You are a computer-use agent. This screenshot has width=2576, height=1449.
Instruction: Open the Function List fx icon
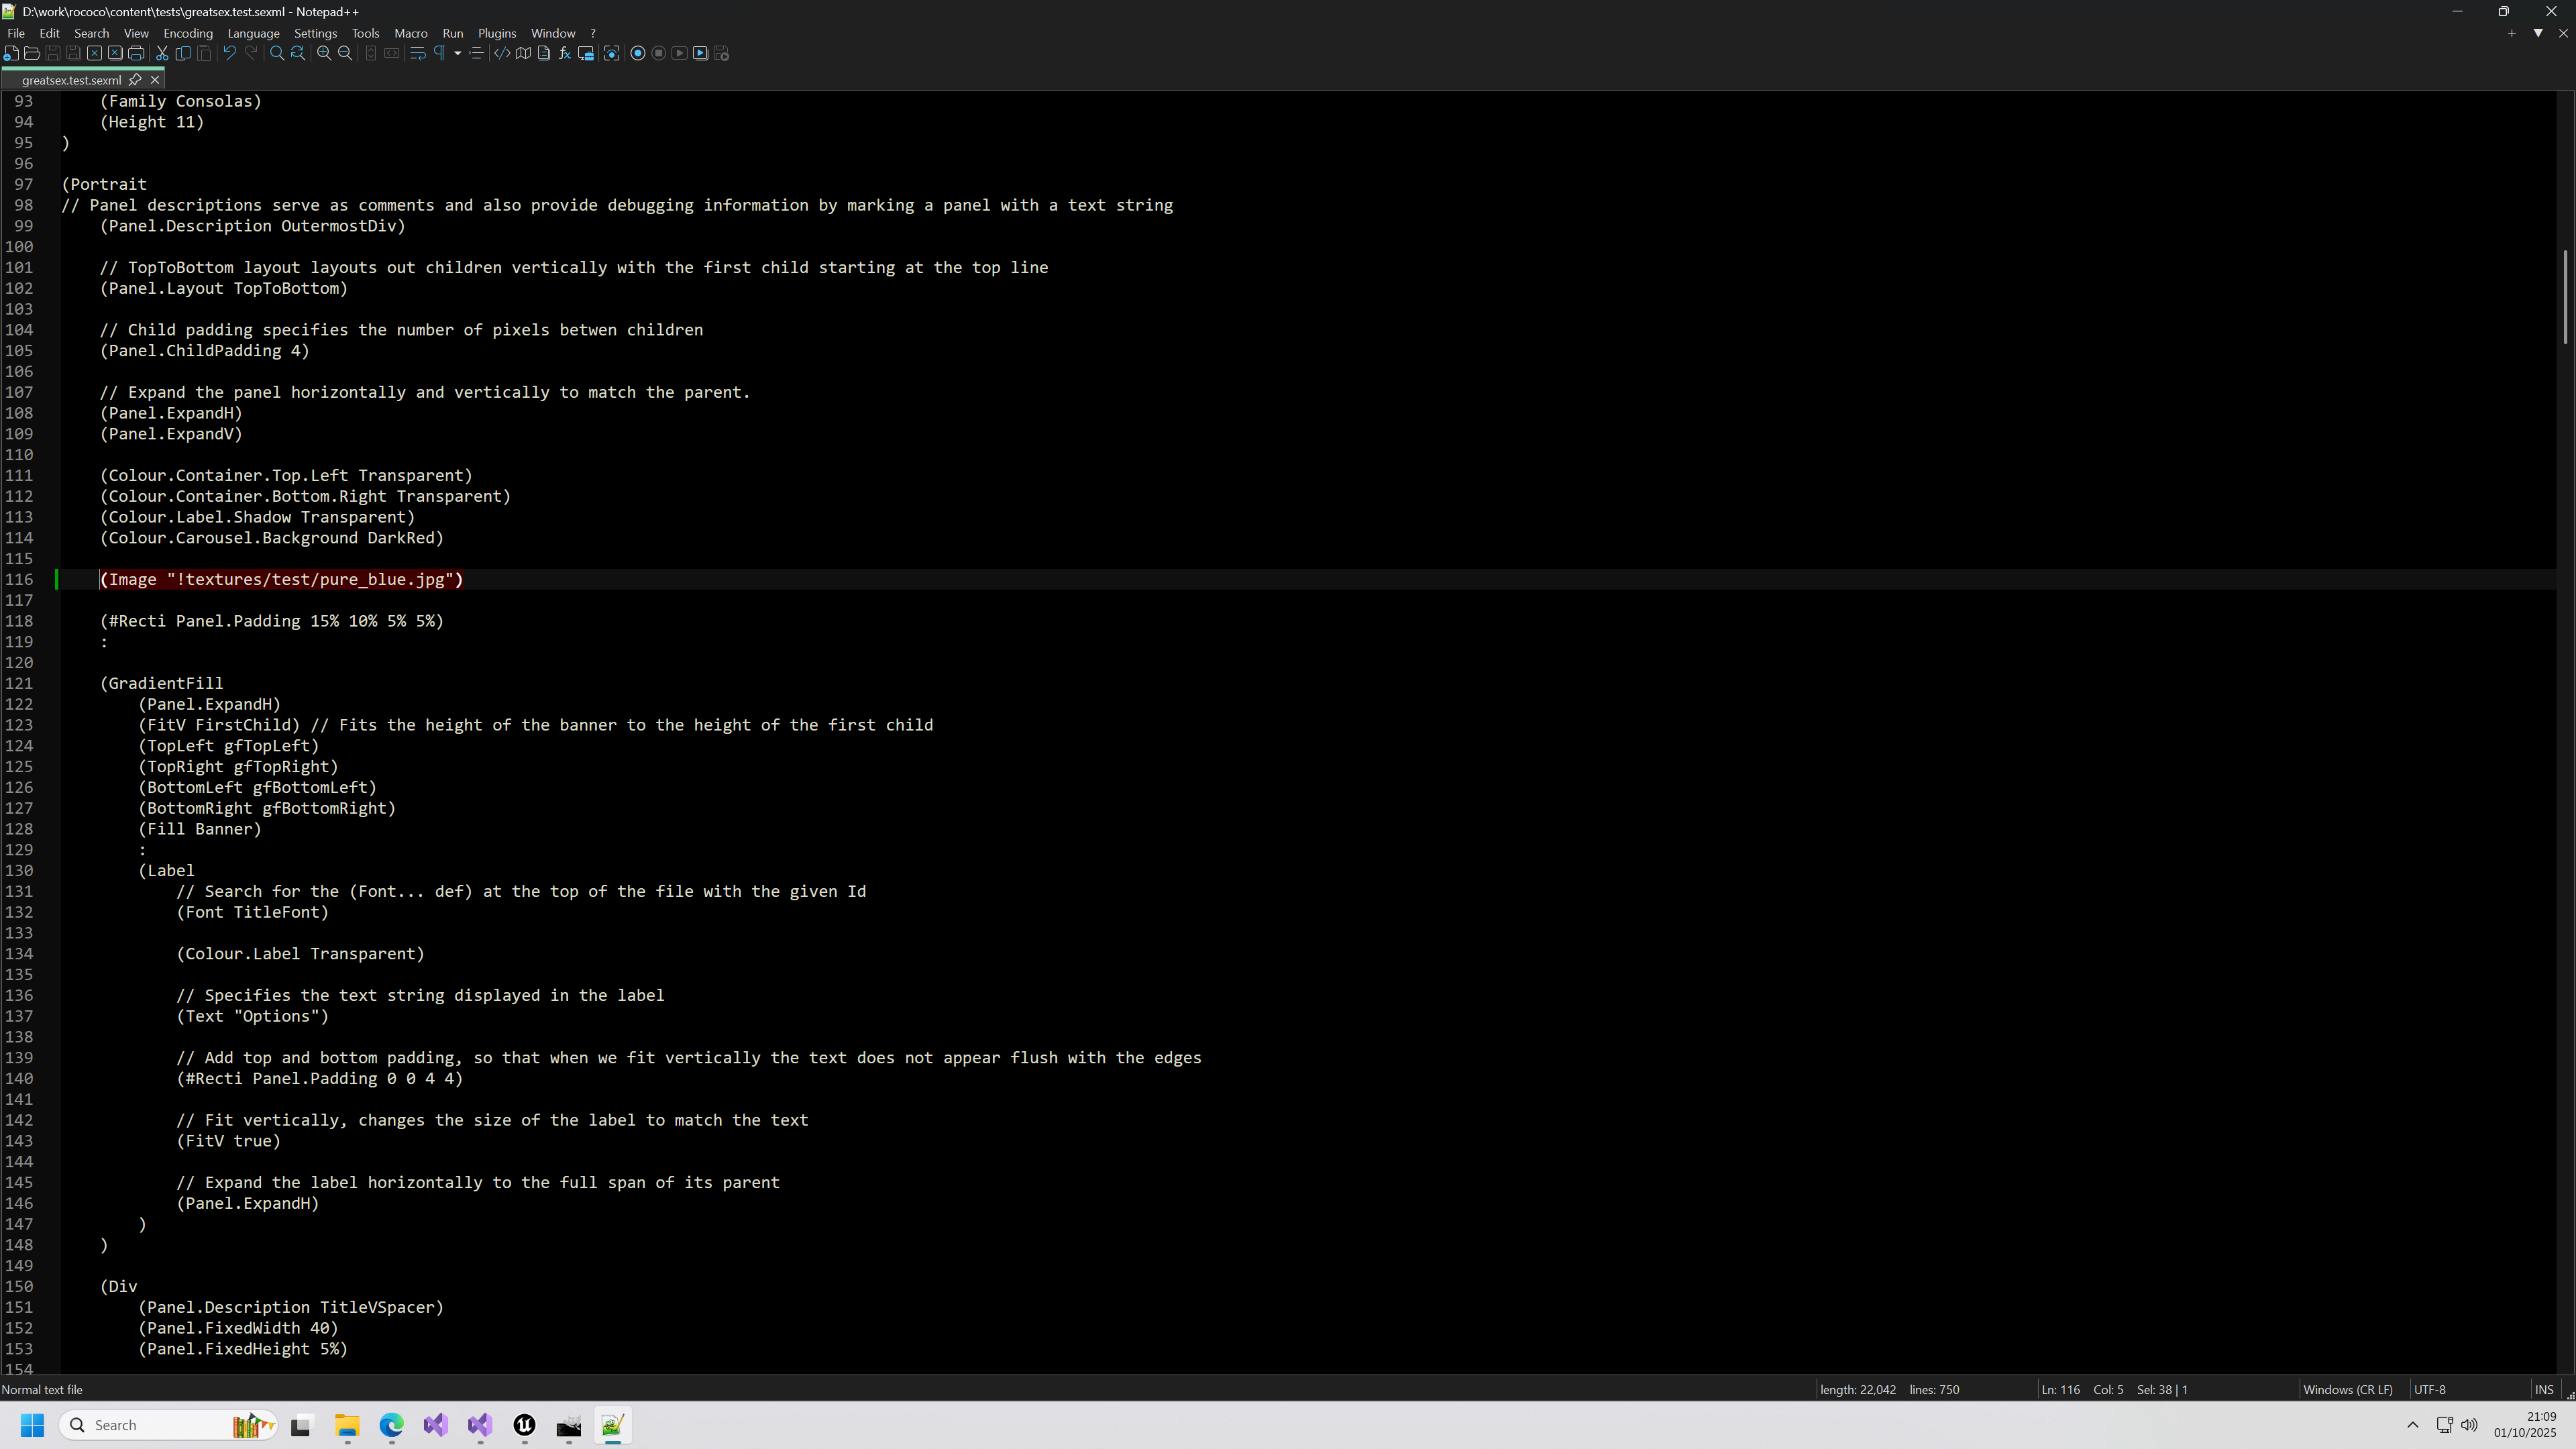pyautogui.click(x=565, y=54)
